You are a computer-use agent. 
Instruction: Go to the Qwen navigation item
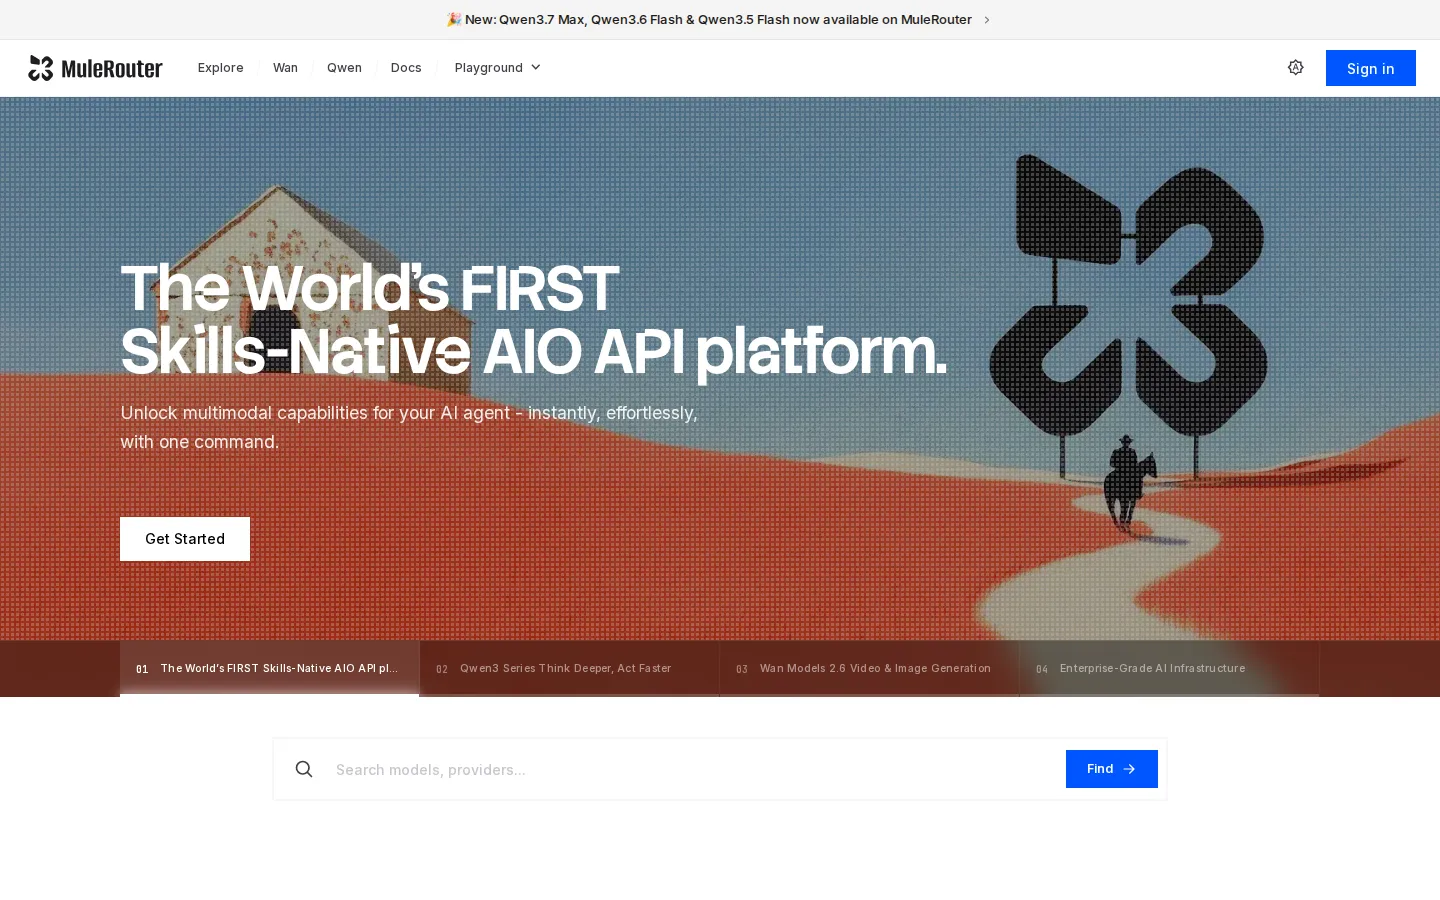tap(344, 67)
